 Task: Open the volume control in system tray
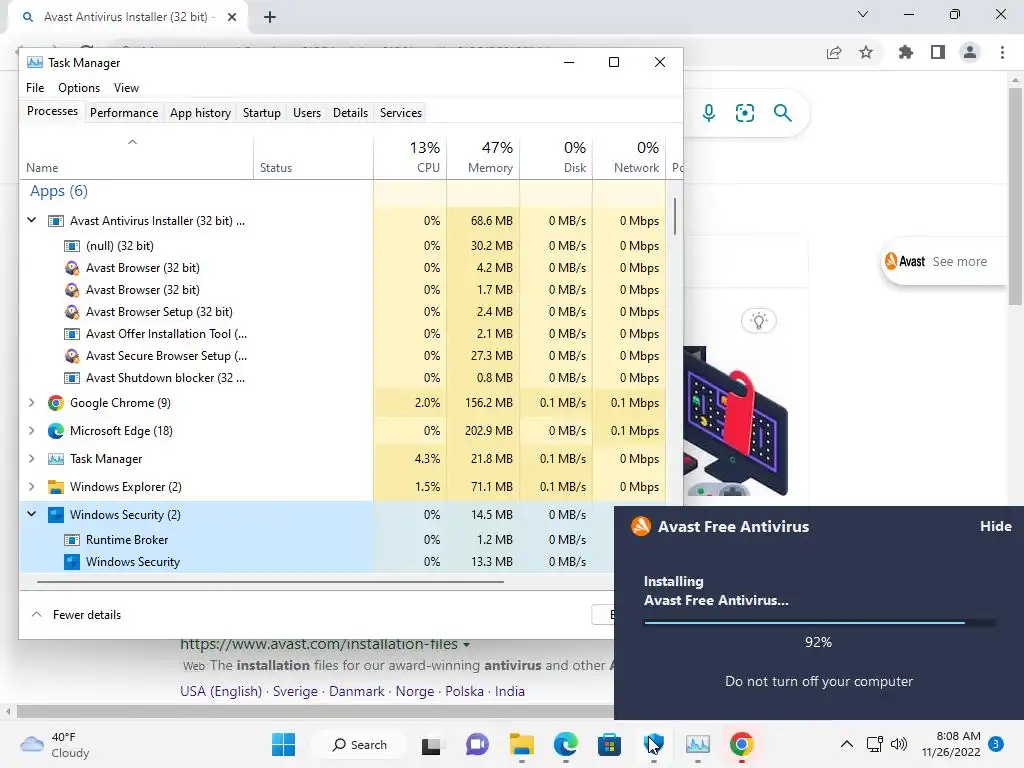pyautogui.click(x=899, y=744)
